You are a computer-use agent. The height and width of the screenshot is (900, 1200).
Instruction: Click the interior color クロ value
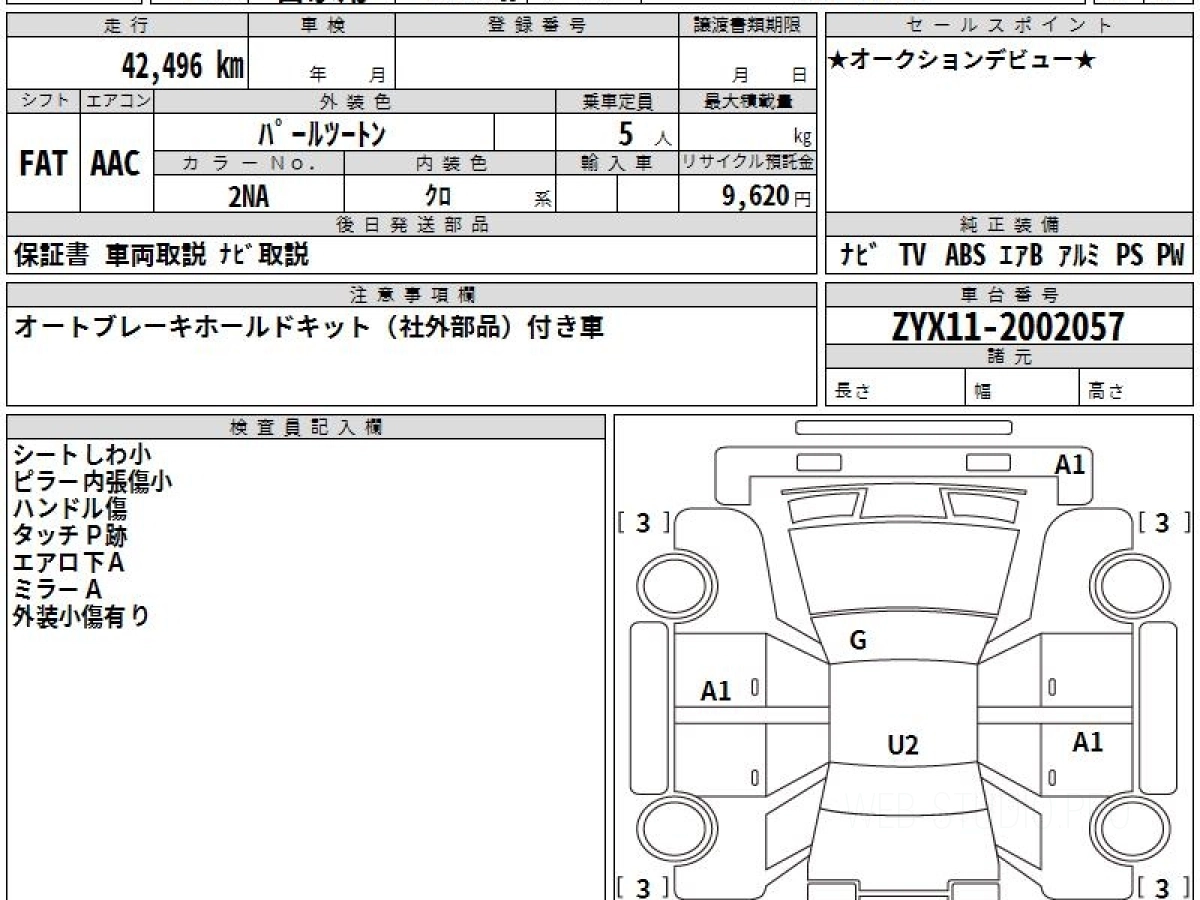click(x=438, y=196)
